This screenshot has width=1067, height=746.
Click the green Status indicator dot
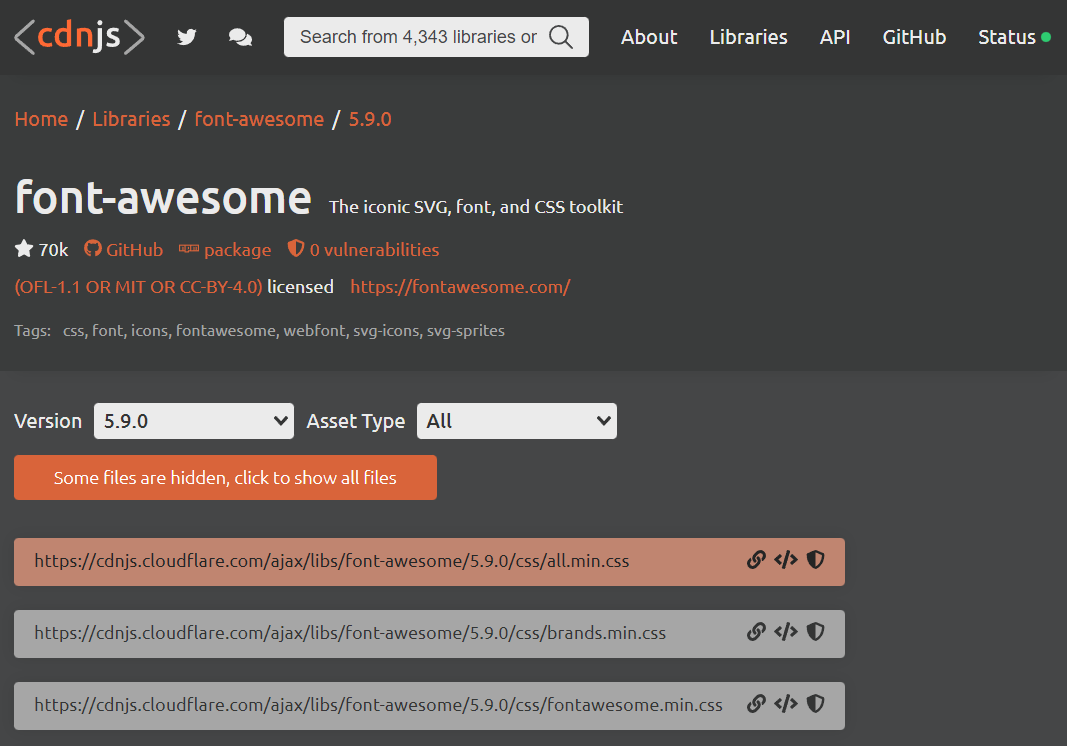coord(1046,37)
